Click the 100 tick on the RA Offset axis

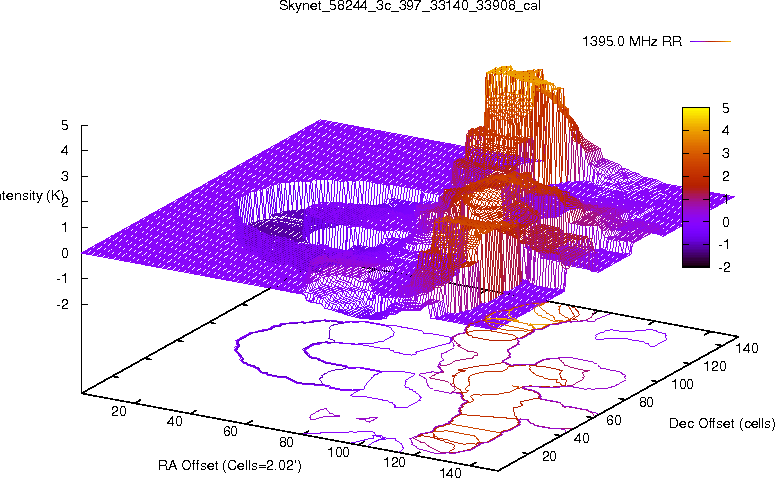click(339, 452)
